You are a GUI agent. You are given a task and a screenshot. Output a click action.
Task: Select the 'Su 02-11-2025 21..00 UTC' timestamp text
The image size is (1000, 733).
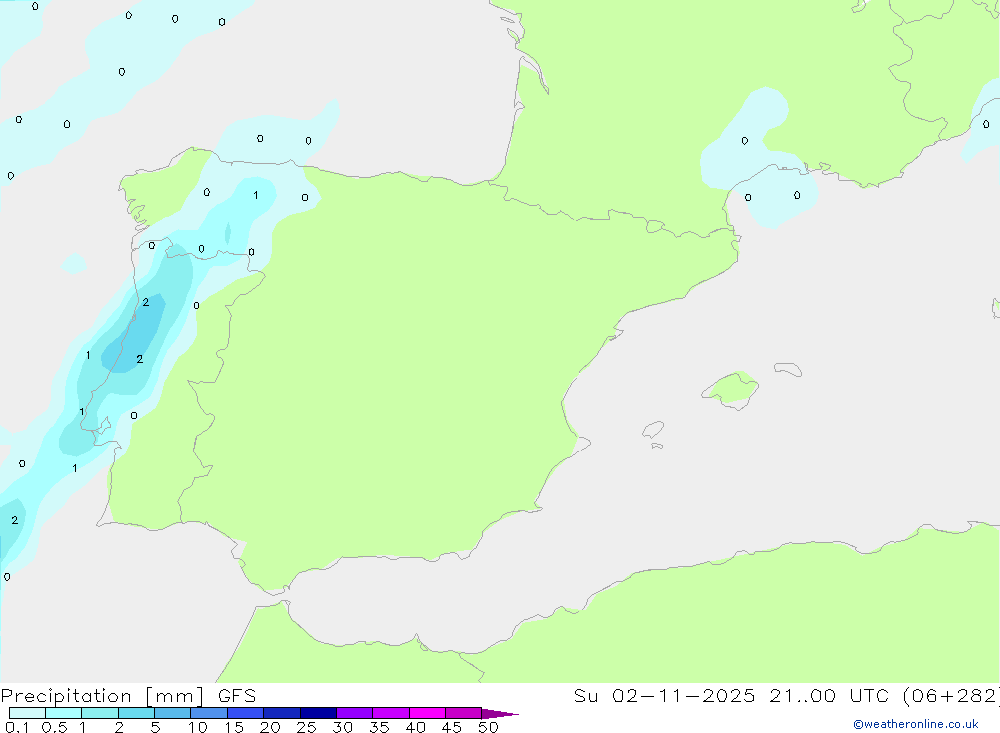(731, 695)
